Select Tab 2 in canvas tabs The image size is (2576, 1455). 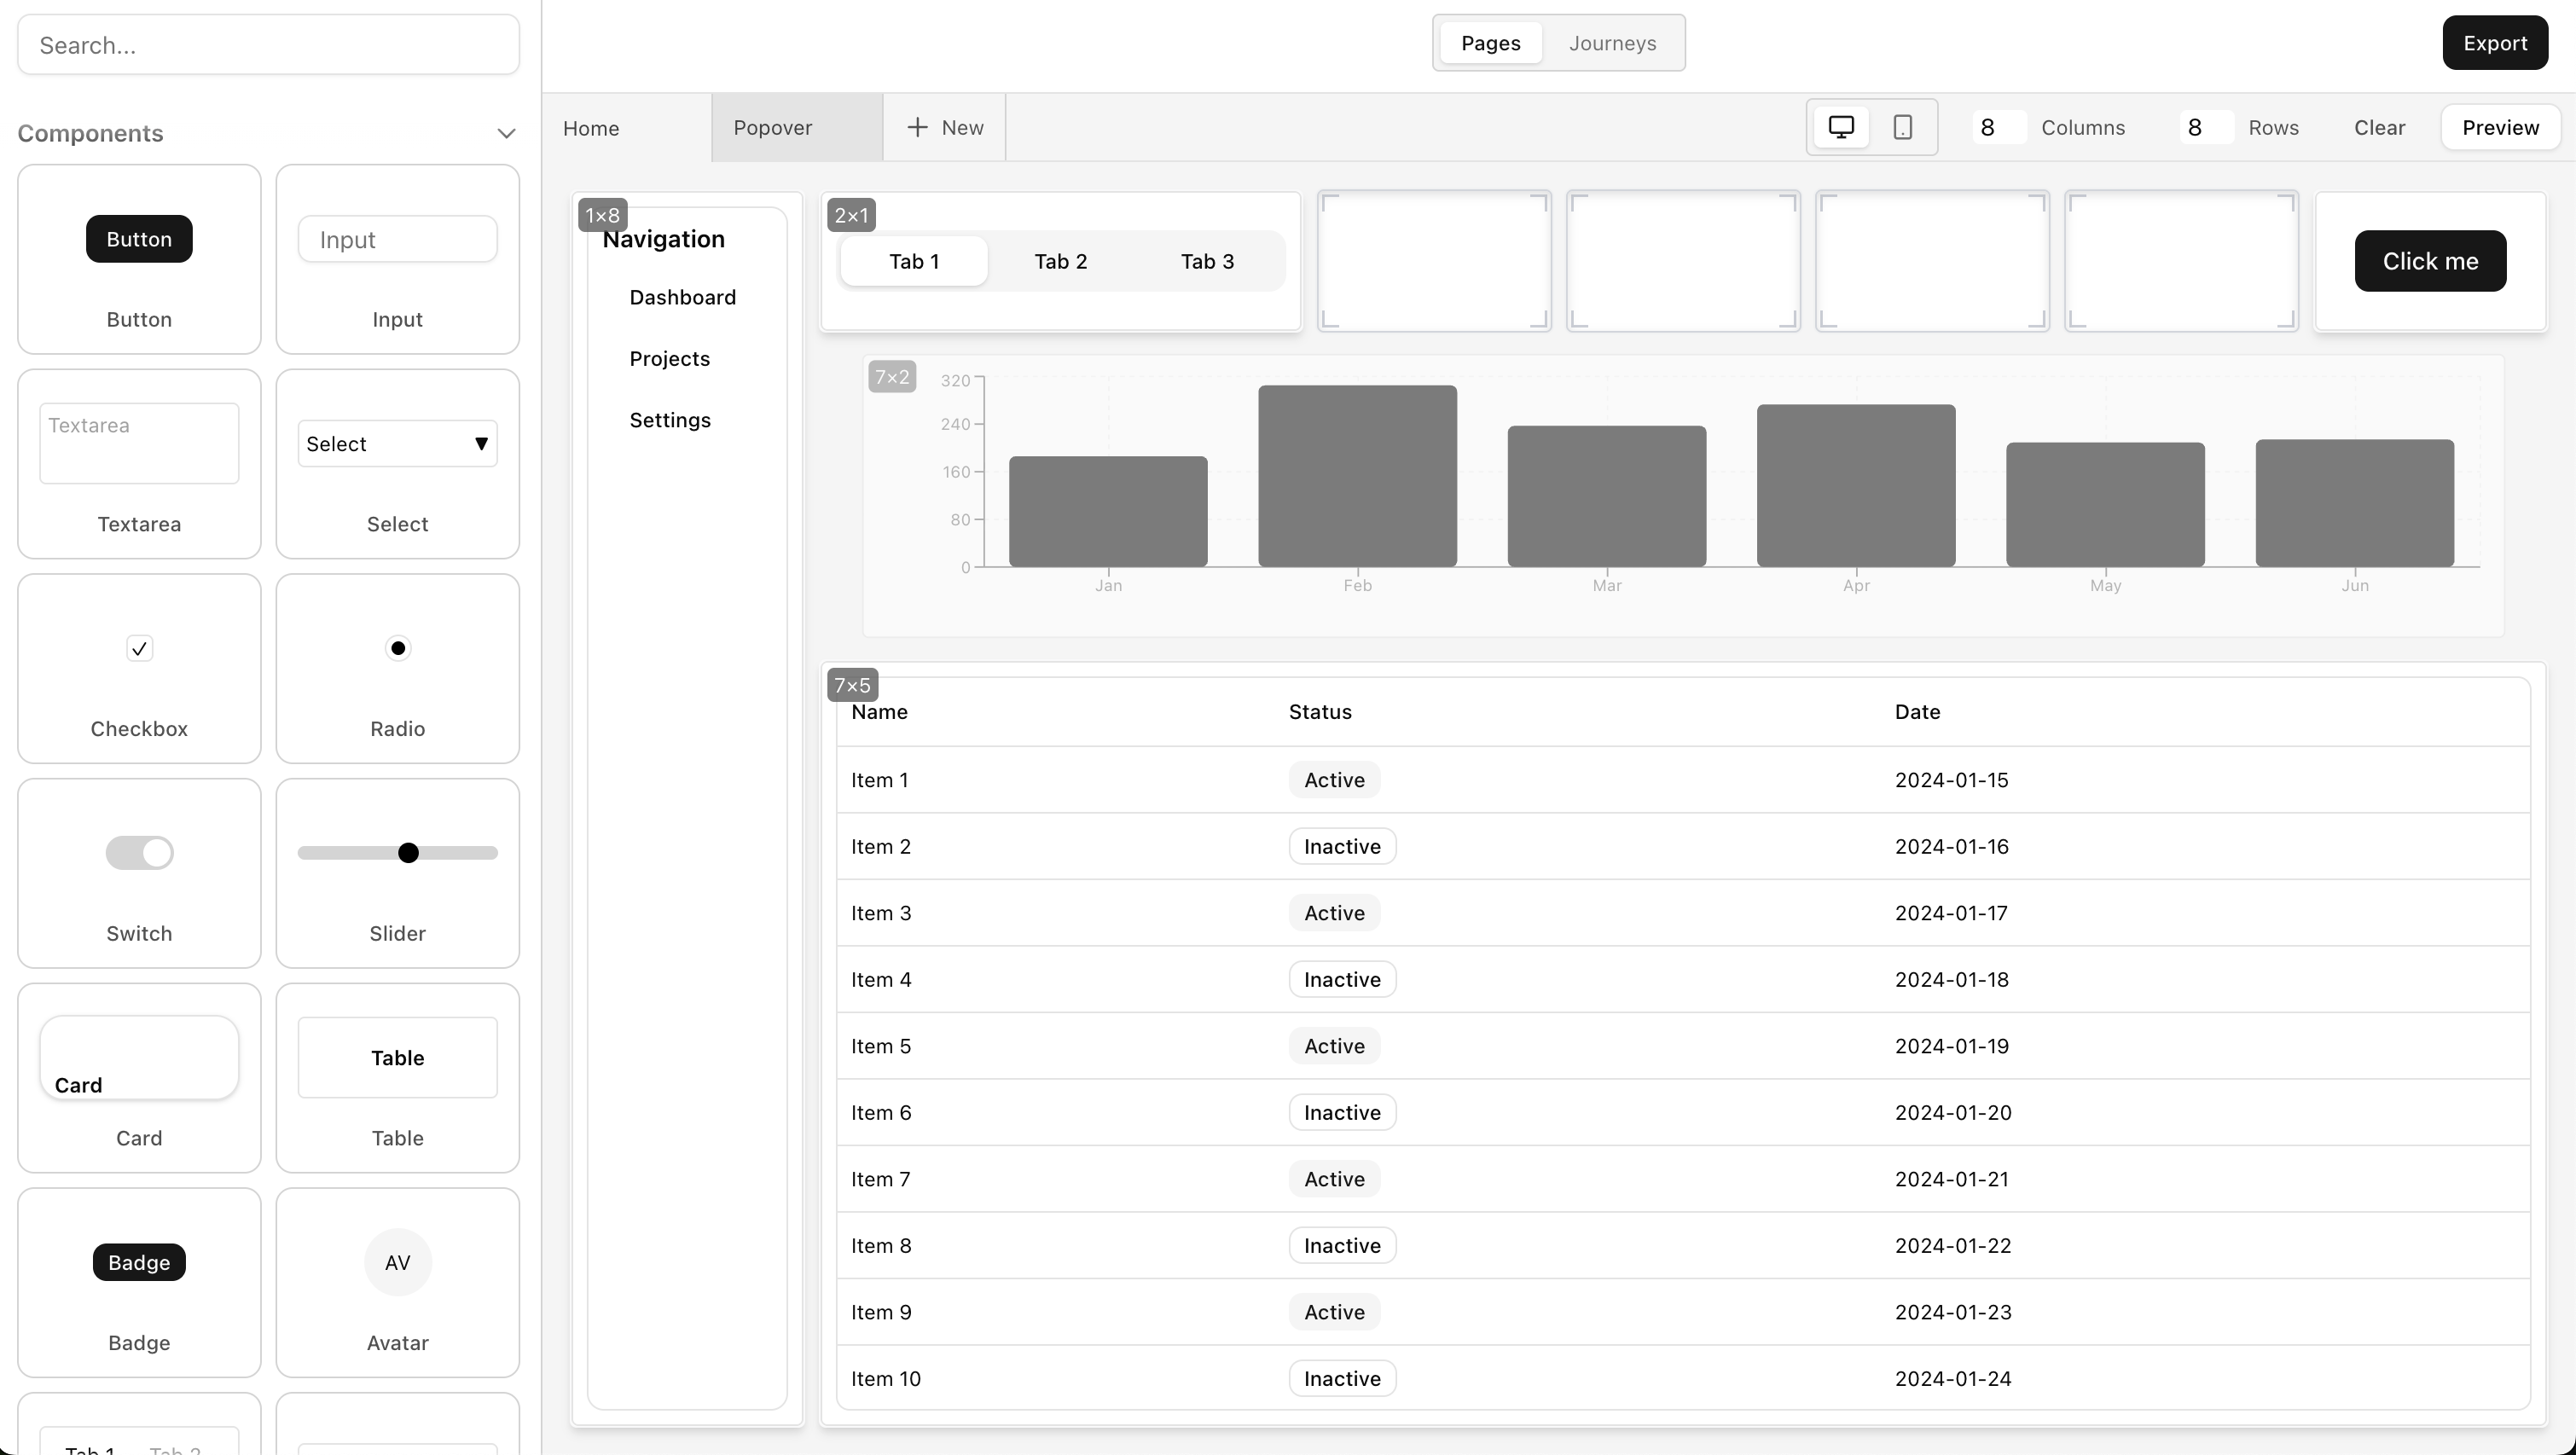[x=1060, y=261]
